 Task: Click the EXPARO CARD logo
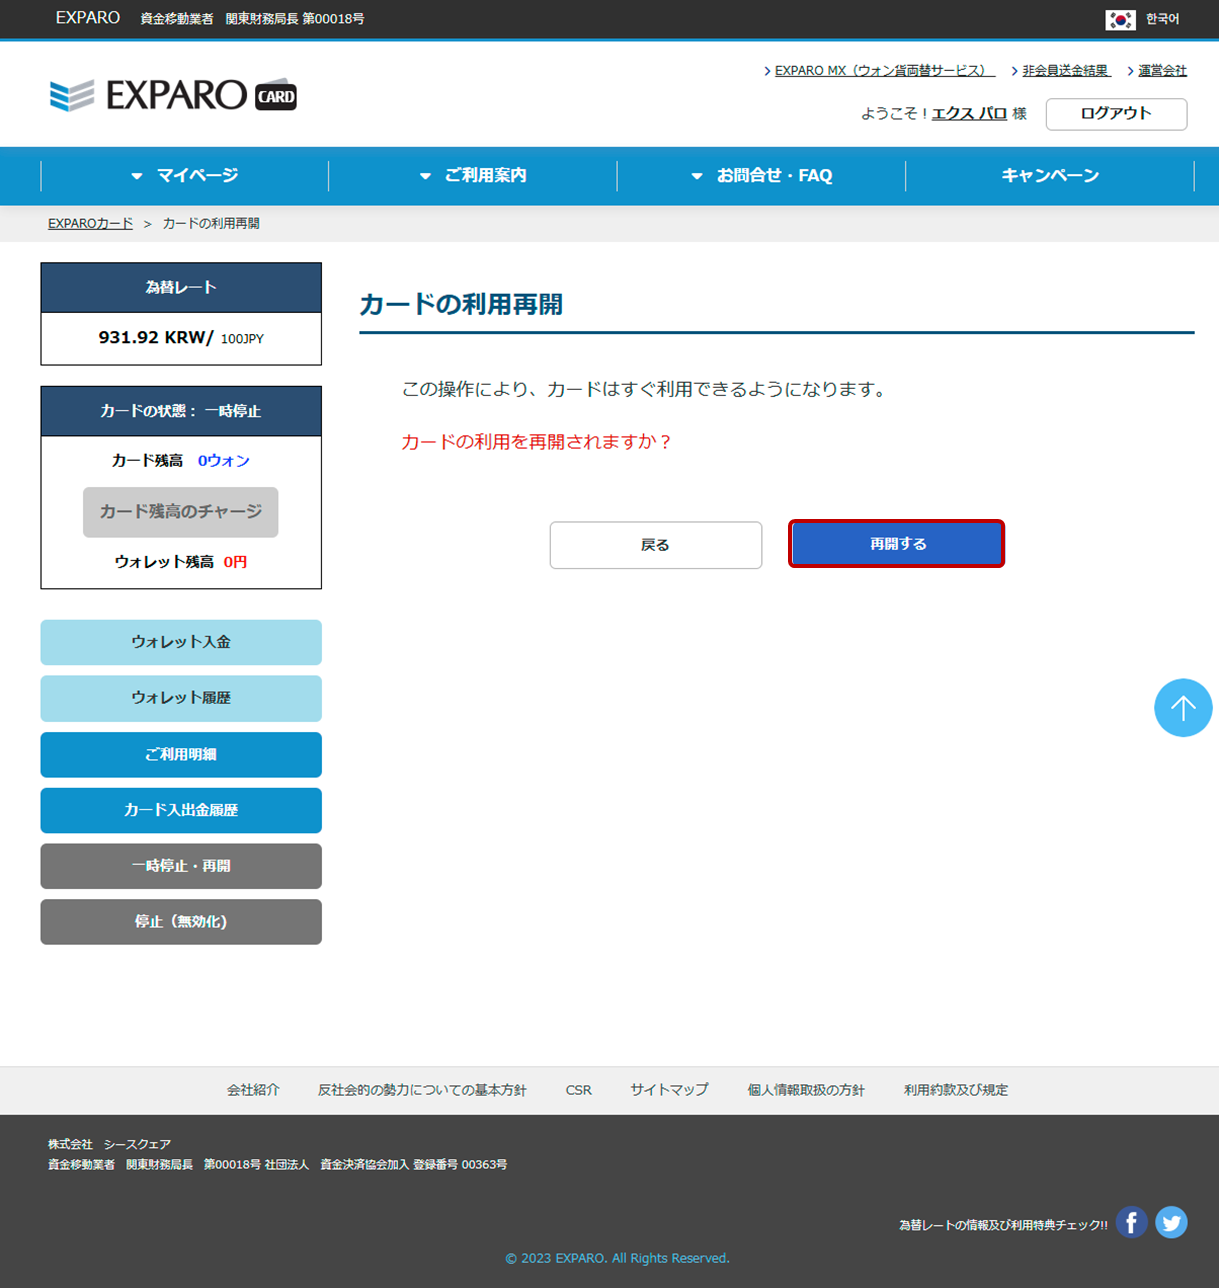pyautogui.click(x=173, y=96)
